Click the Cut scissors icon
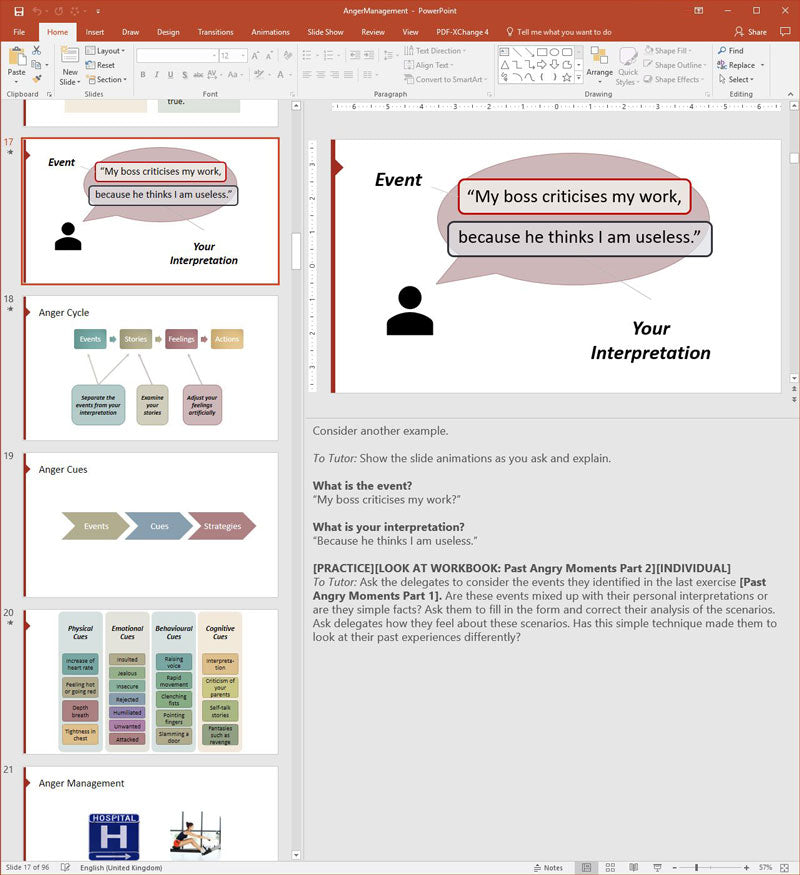 coord(36,51)
